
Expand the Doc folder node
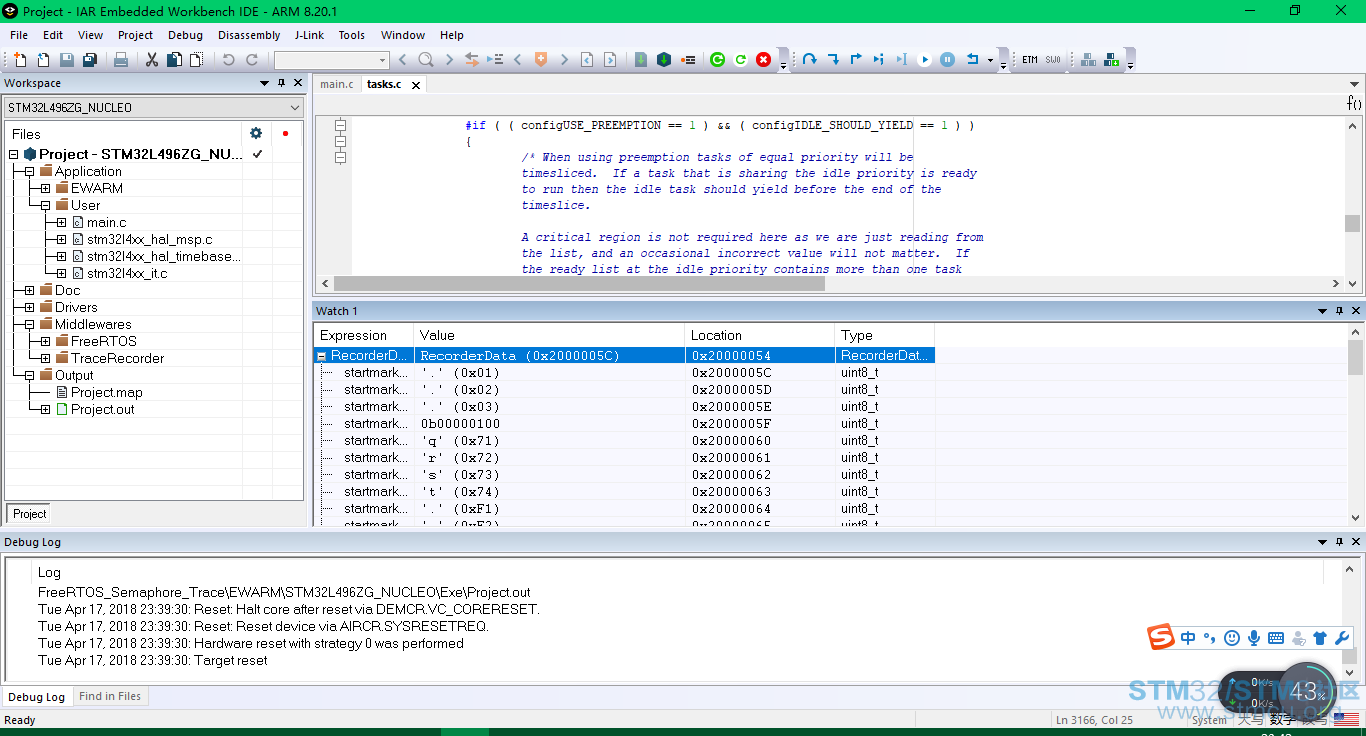29,290
